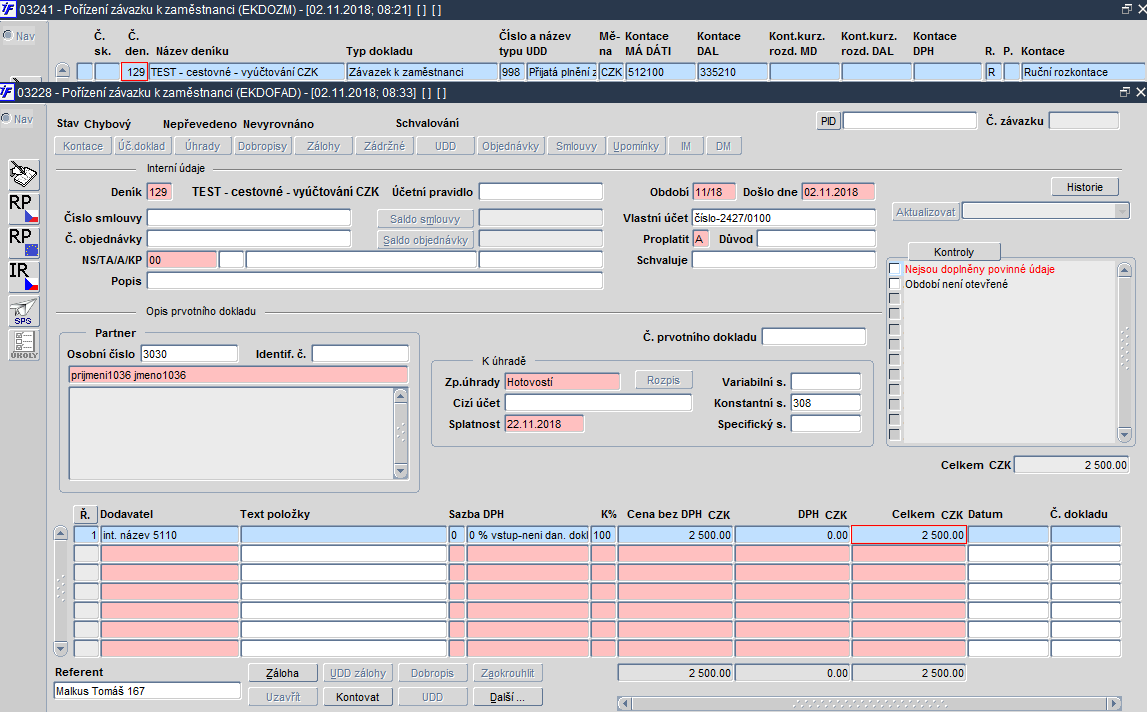Click items table scroll-down arrow
This screenshot has height=712, width=1147.
(x=61, y=648)
